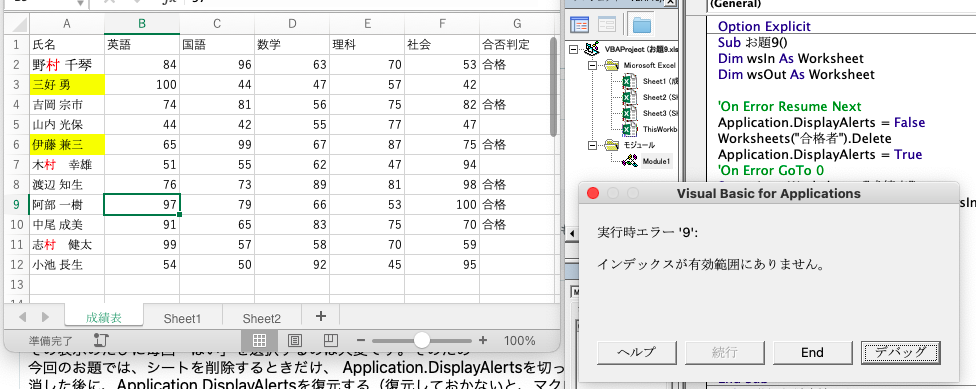Go to previous sheet tab arrow
Viewport: 976px width, 389px height.
[x=22, y=317]
